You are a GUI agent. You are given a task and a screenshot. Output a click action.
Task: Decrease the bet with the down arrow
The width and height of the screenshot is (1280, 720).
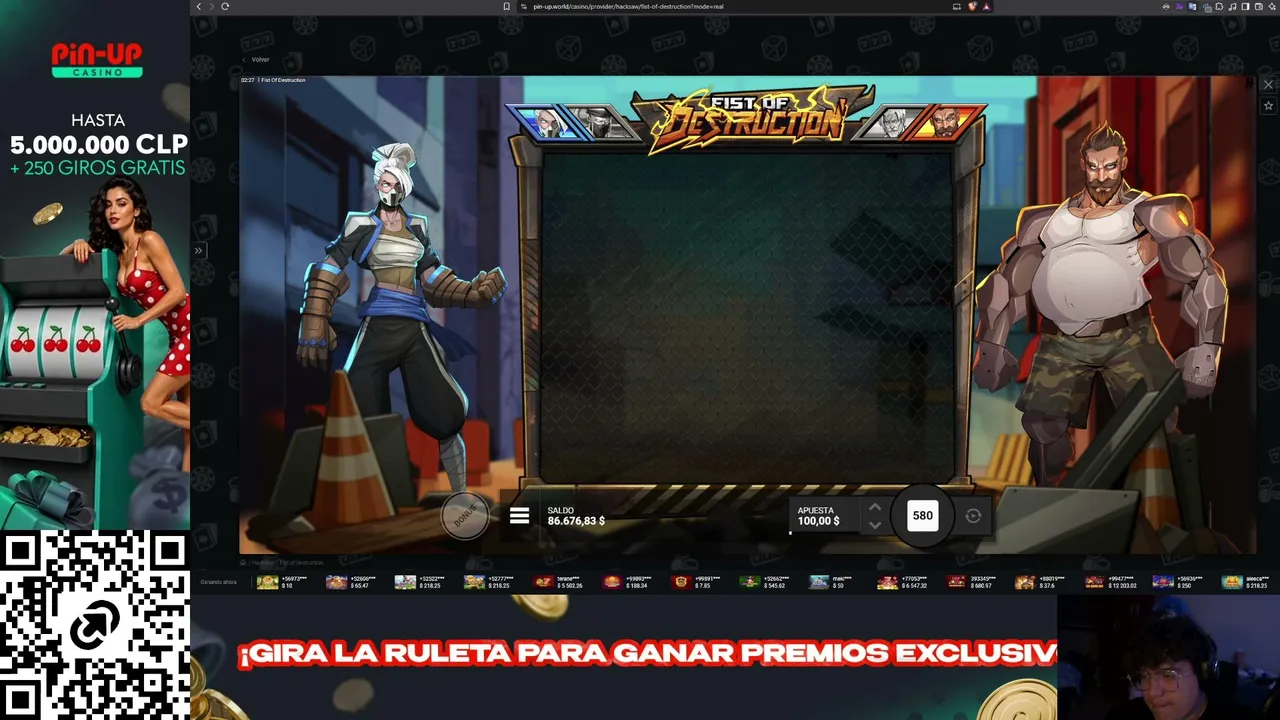coord(875,525)
